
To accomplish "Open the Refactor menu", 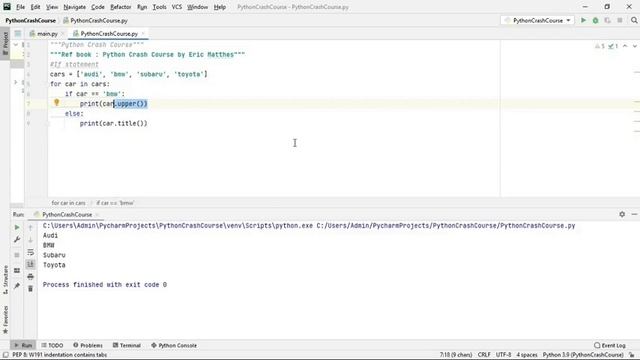I will pyautogui.click(x=120, y=7).
